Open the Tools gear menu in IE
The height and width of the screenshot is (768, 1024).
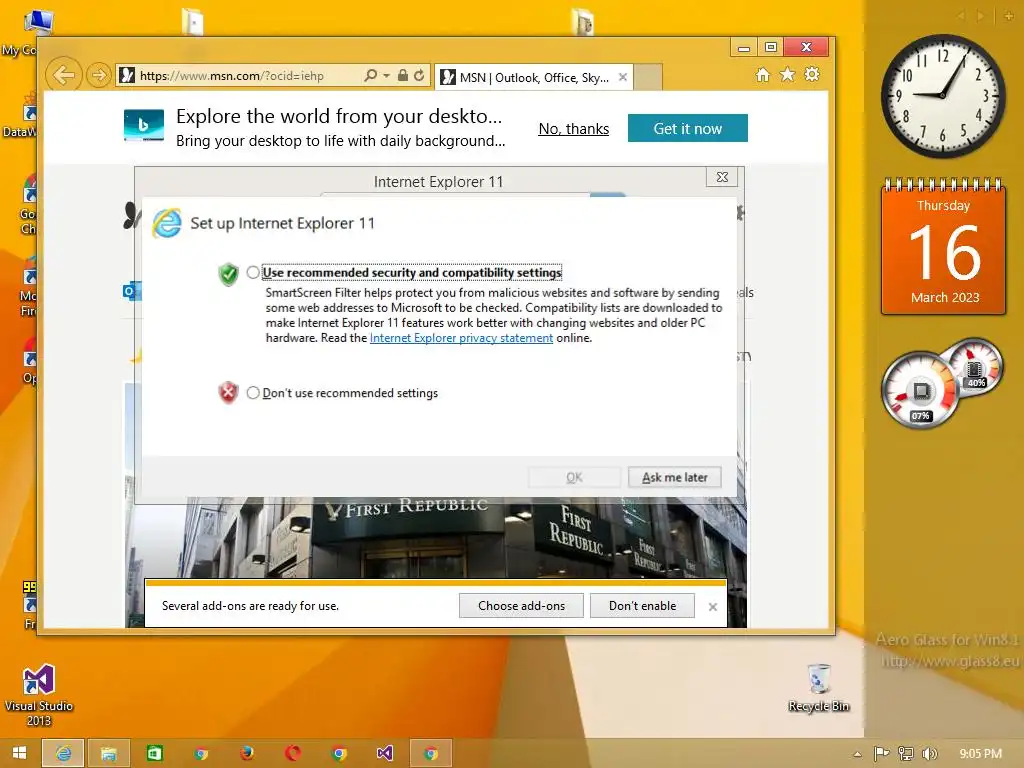812,74
